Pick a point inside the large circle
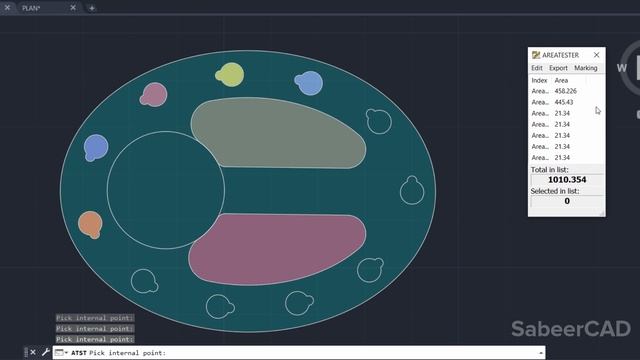 166,190
